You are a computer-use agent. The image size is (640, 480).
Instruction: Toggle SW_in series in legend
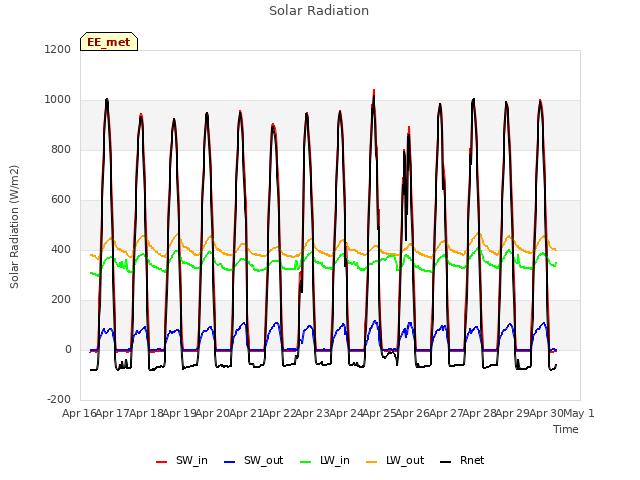tap(182, 461)
